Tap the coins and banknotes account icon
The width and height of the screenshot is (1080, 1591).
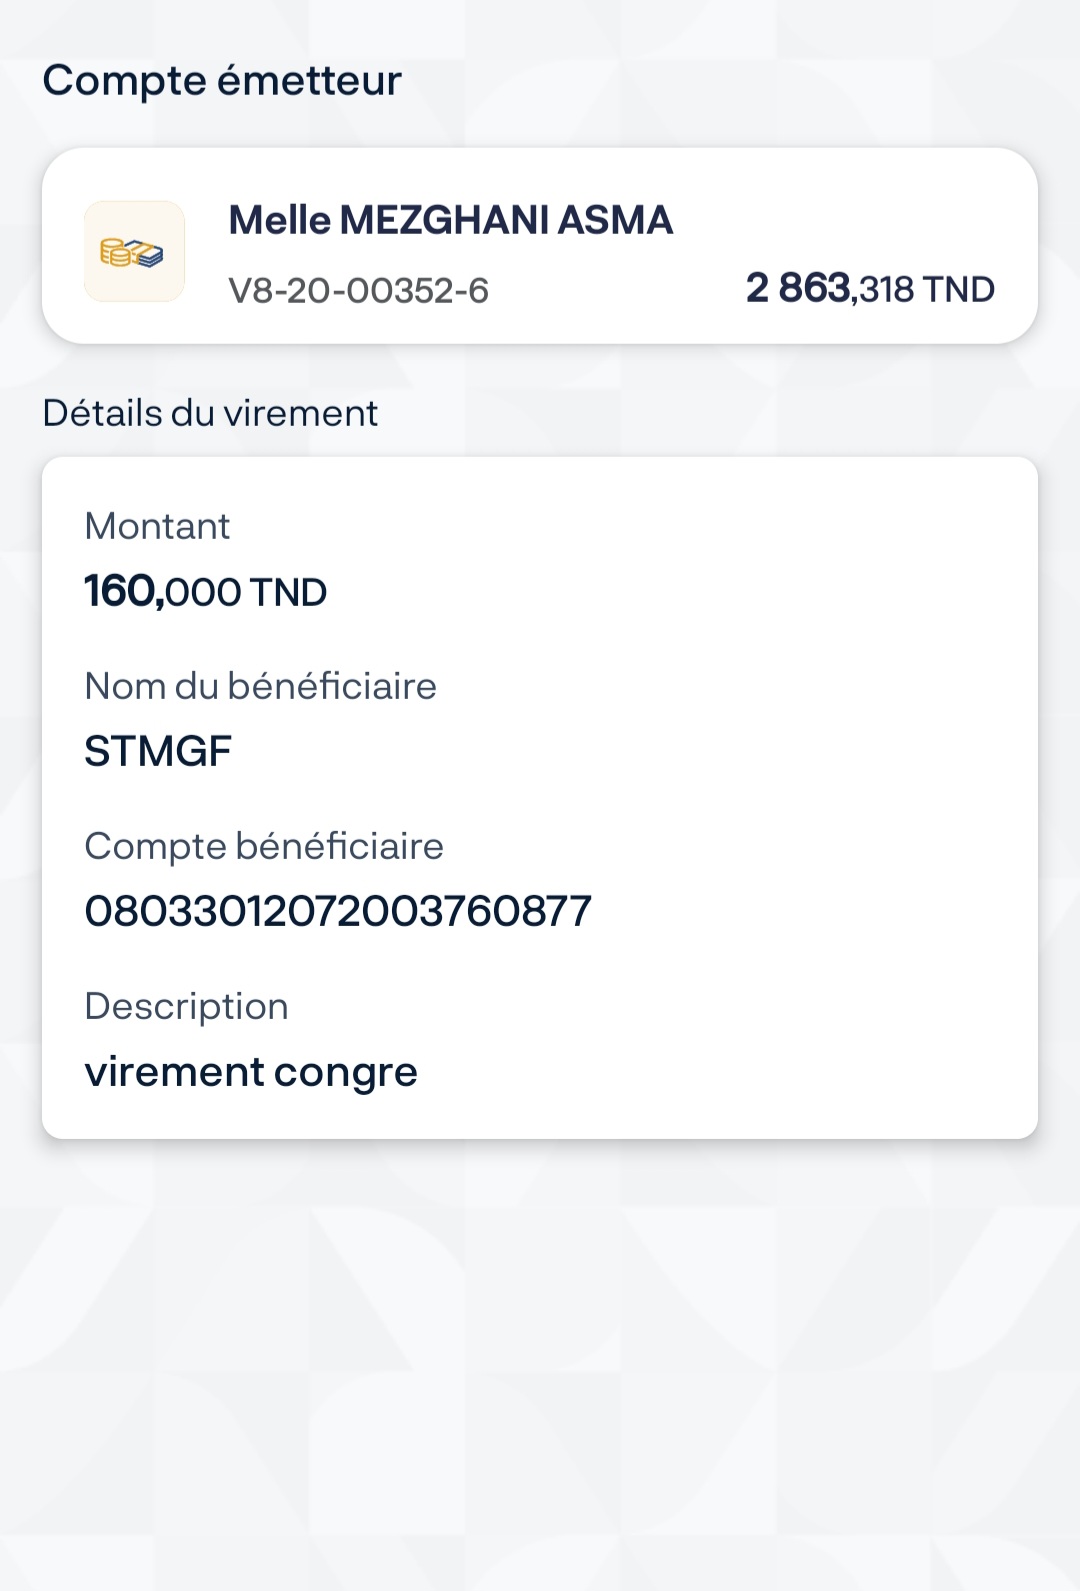[133, 252]
